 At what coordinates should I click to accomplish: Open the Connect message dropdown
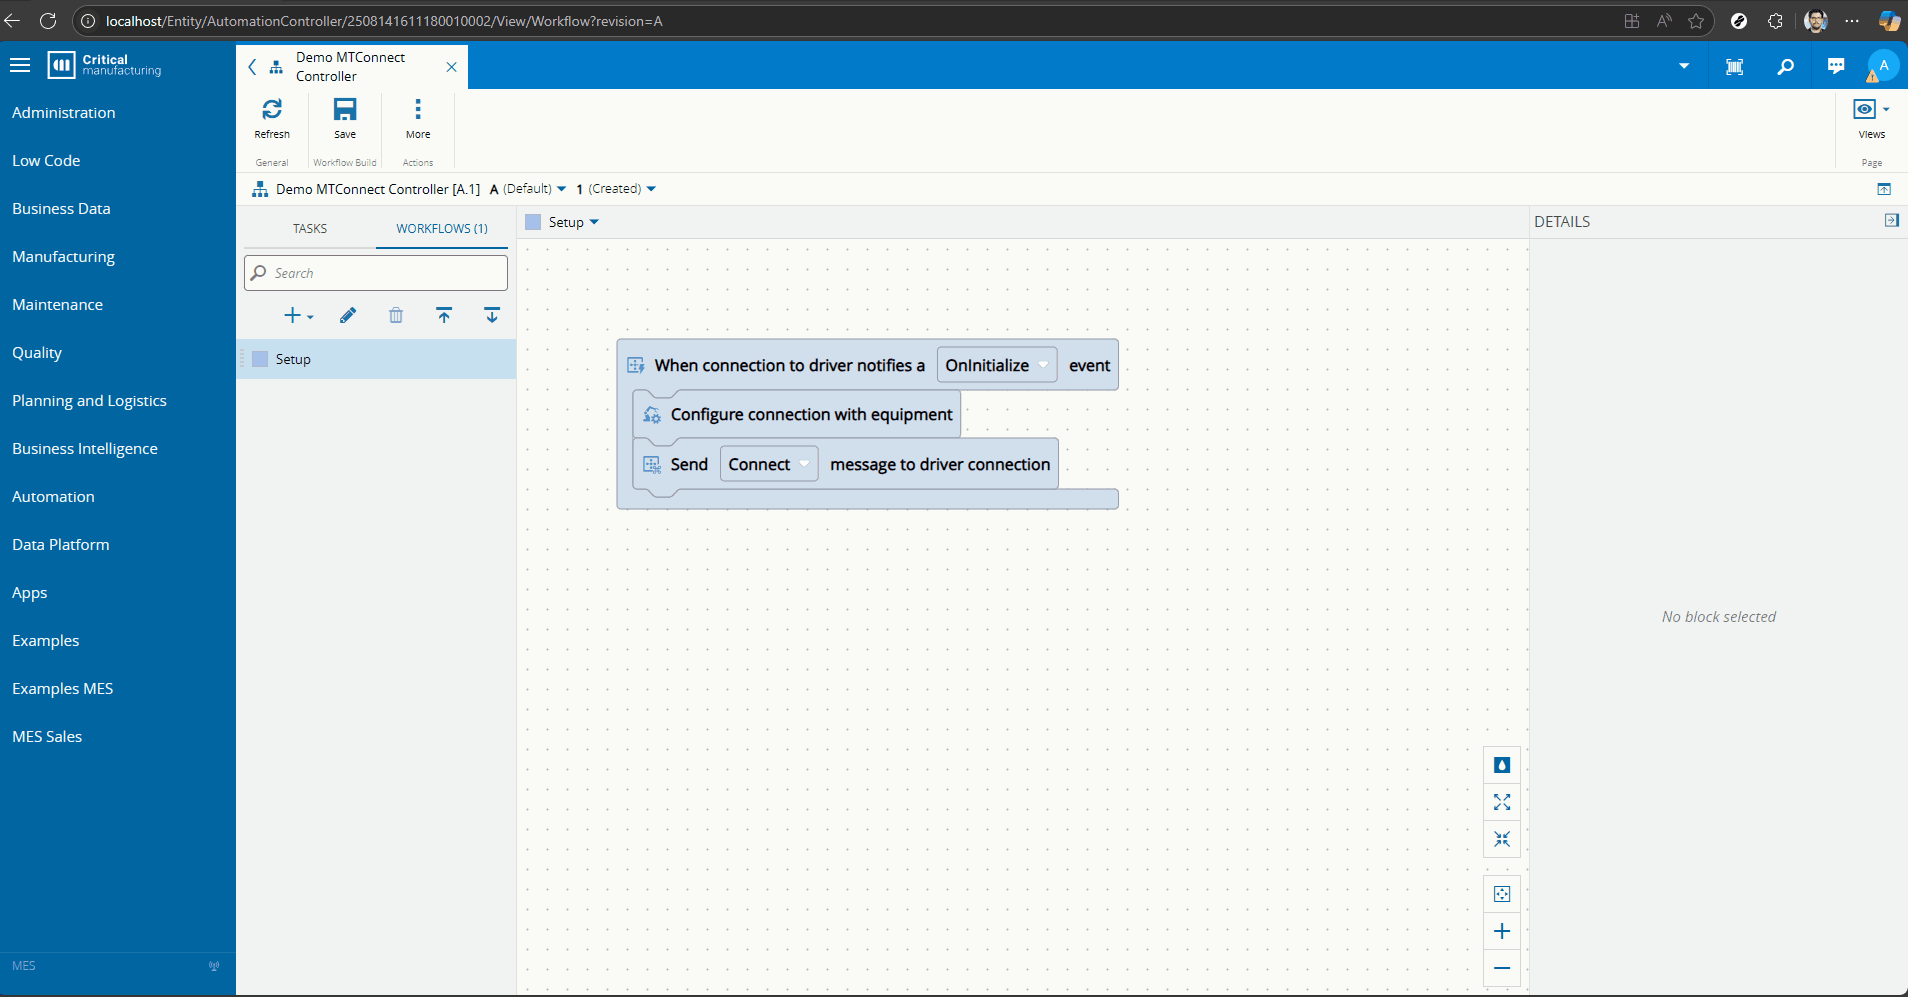[769, 464]
